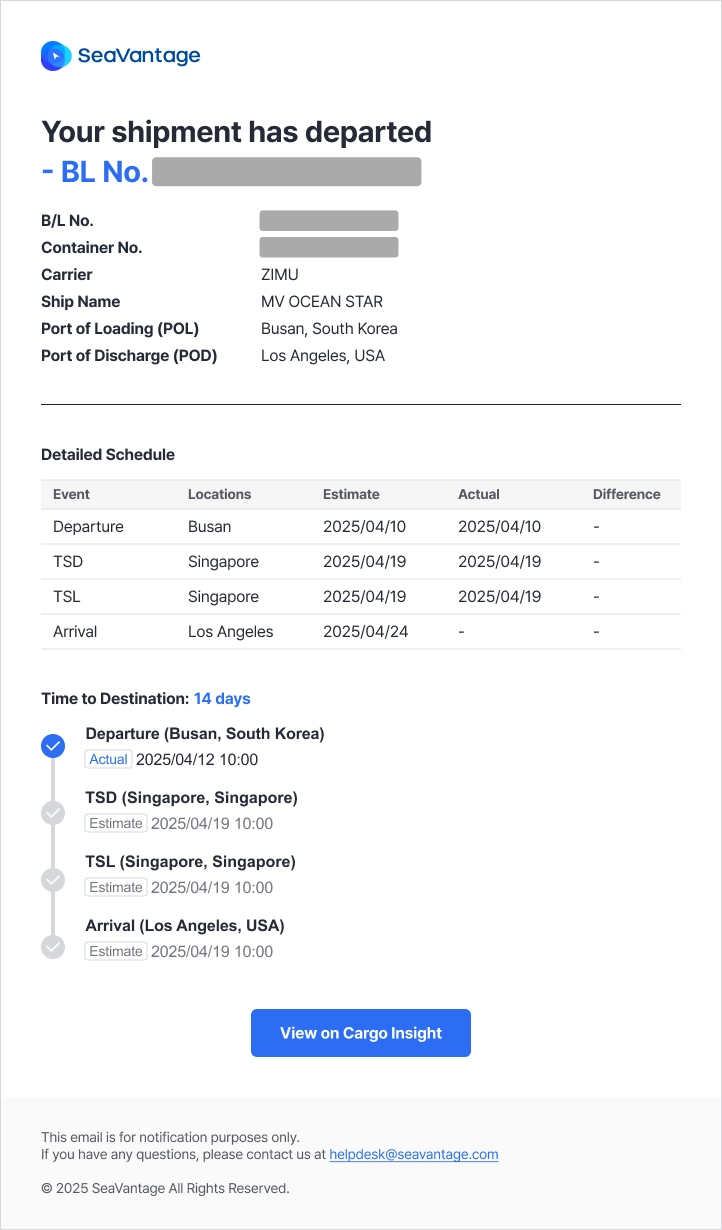Click the redacted BL number in heading
Image resolution: width=722 pixels, height=1230 pixels.
[x=286, y=172]
